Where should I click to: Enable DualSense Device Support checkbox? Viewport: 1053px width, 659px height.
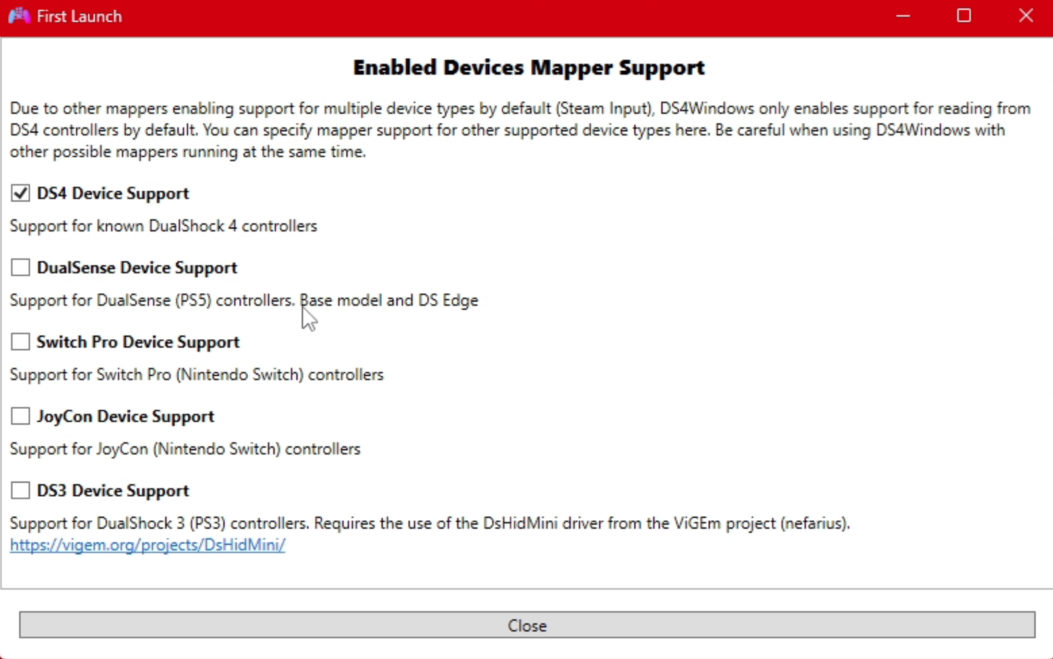20,267
